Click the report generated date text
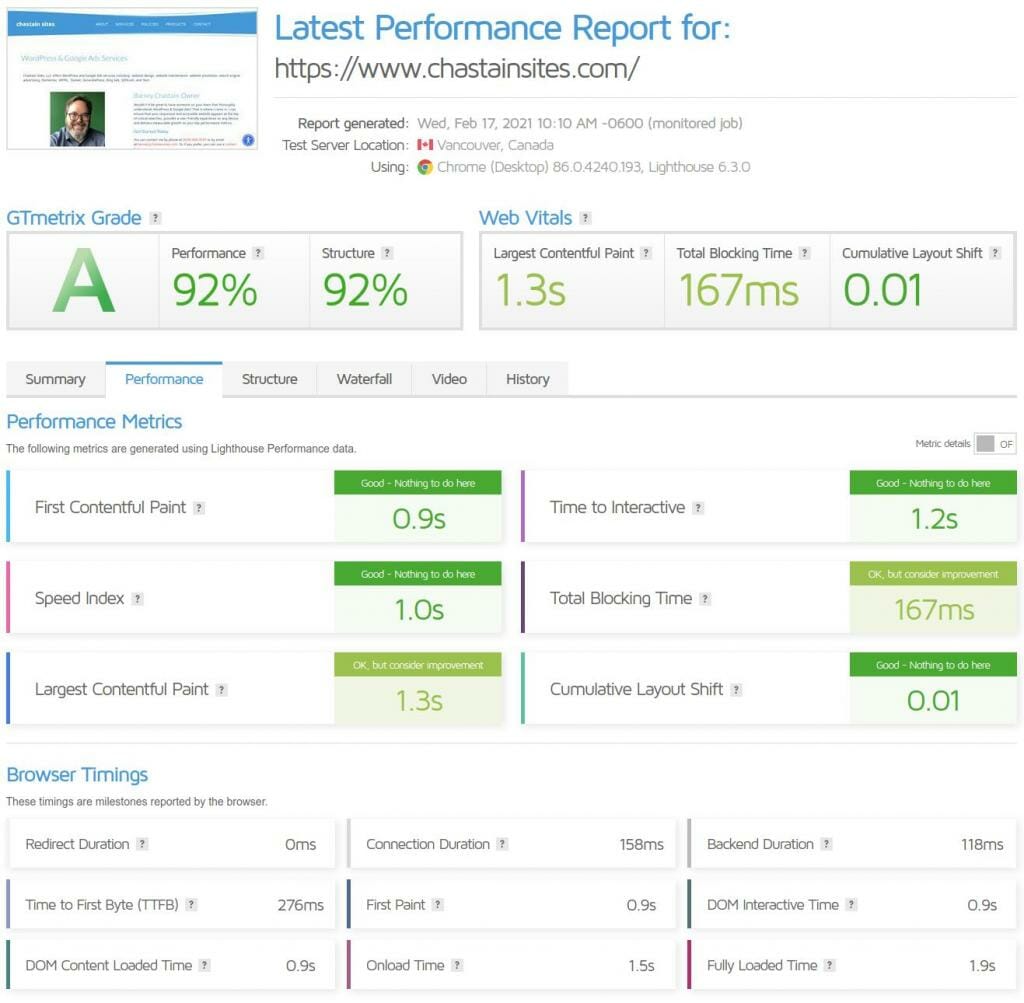This screenshot has height=1003, width=1024. [579, 123]
